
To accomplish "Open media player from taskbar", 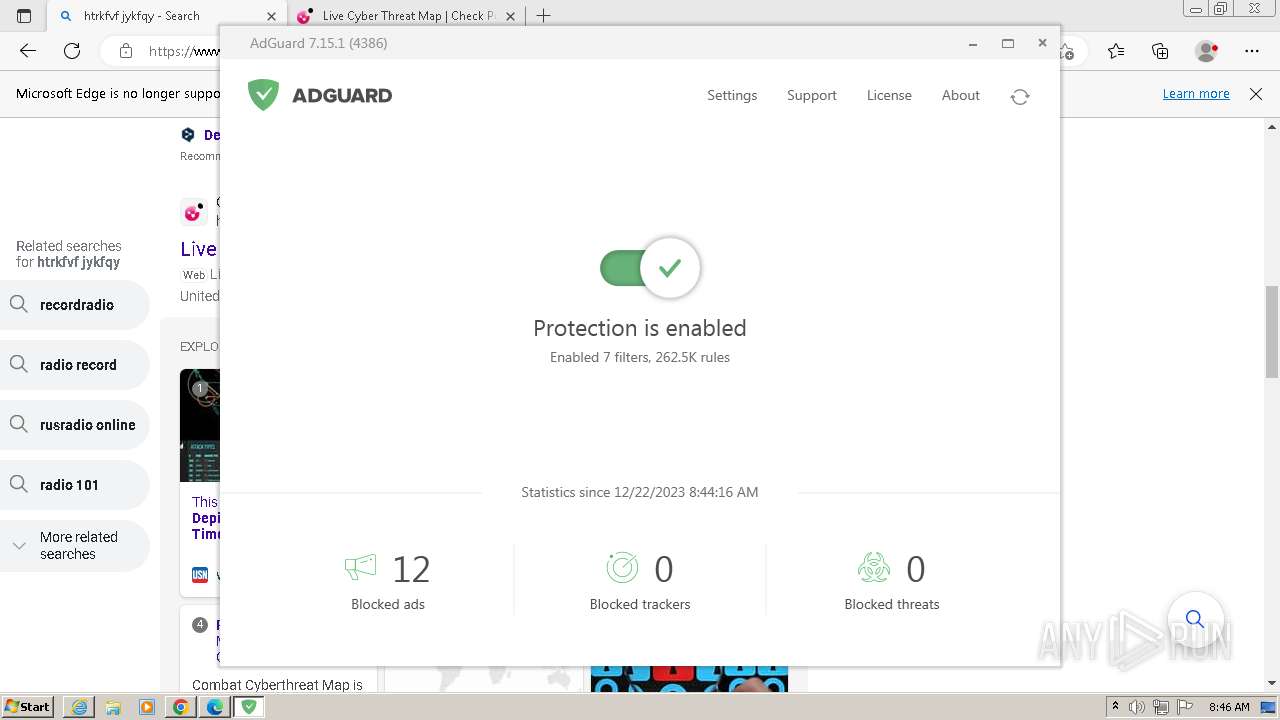I will tap(147, 707).
